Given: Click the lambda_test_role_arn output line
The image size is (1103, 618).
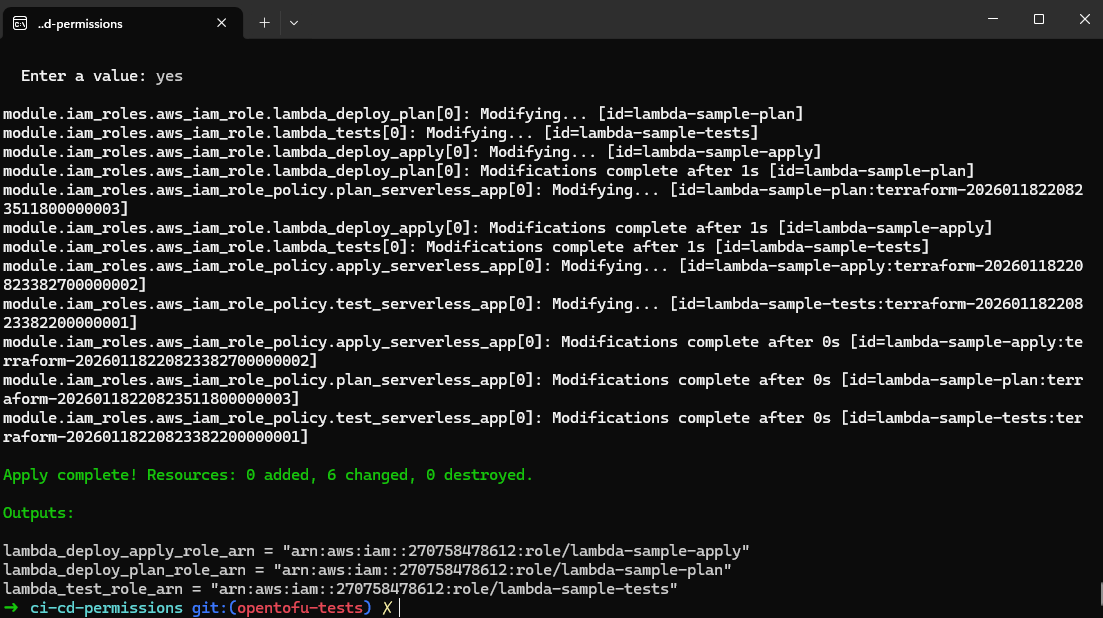Looking at the screenshot, I should (340, 588).
